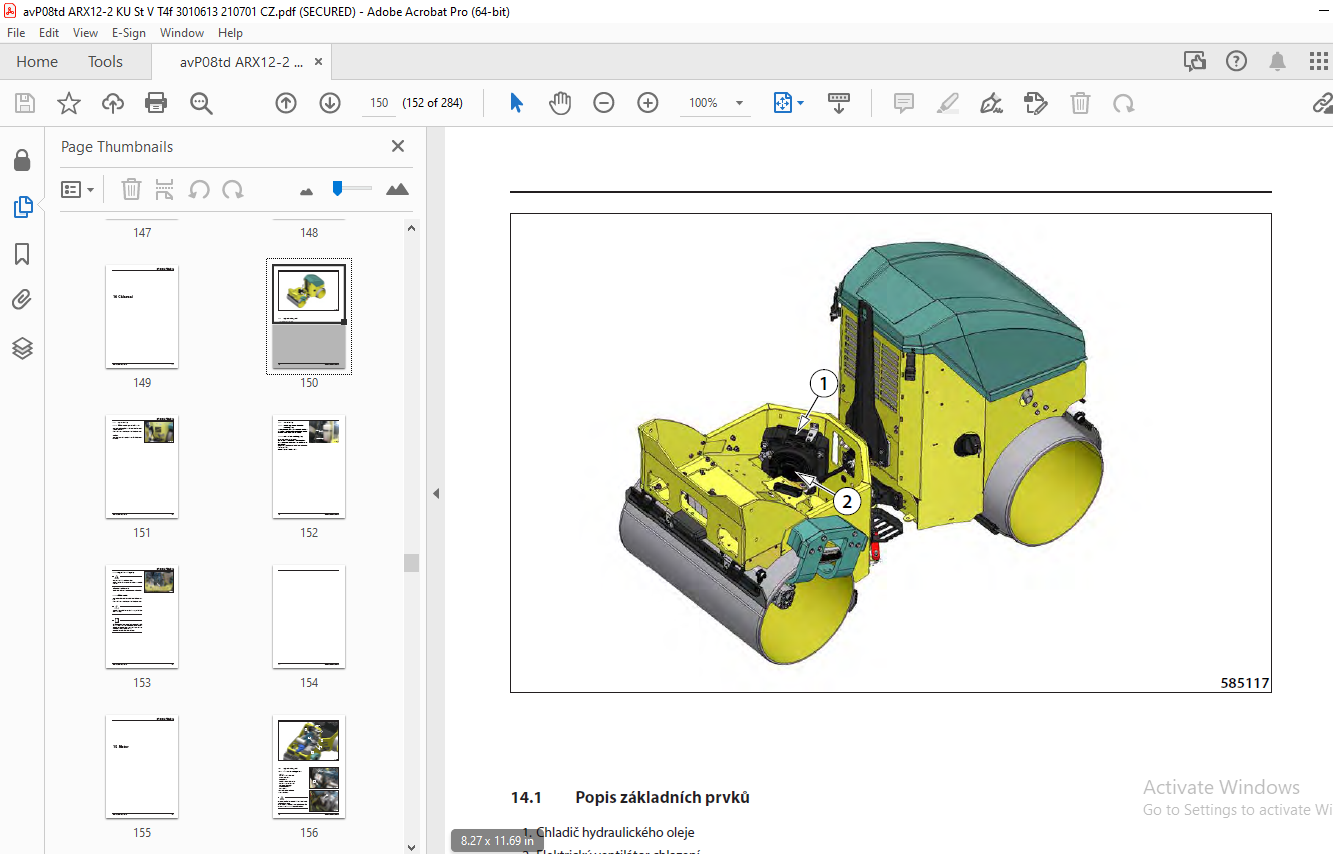This screenshot has width=1333, height=854.
Task: Open the Window menu
Action: (182, 32)
